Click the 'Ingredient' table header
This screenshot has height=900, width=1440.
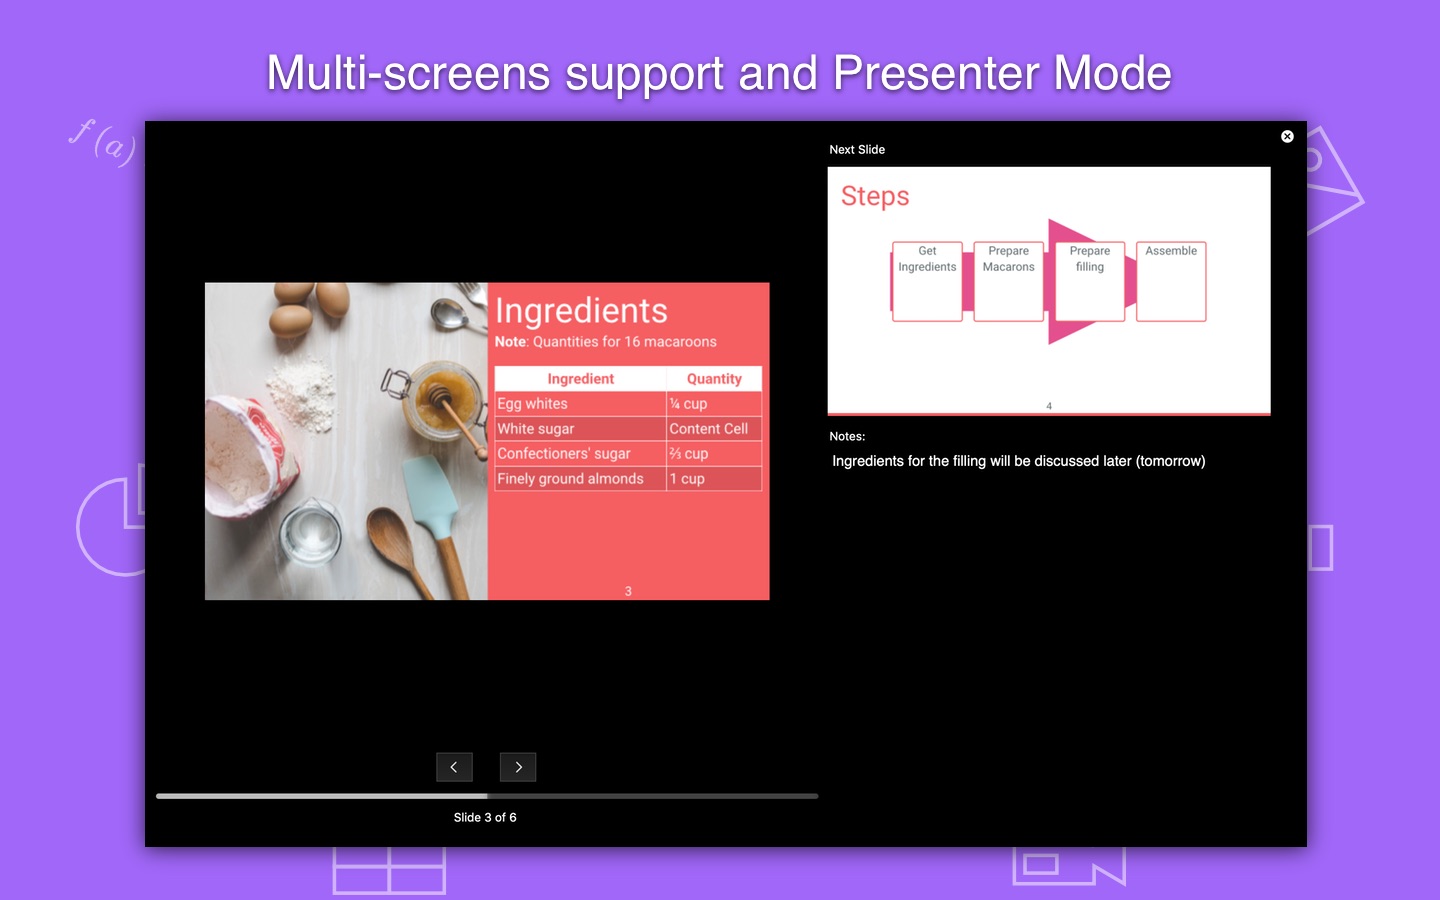(x=580, y=379)
